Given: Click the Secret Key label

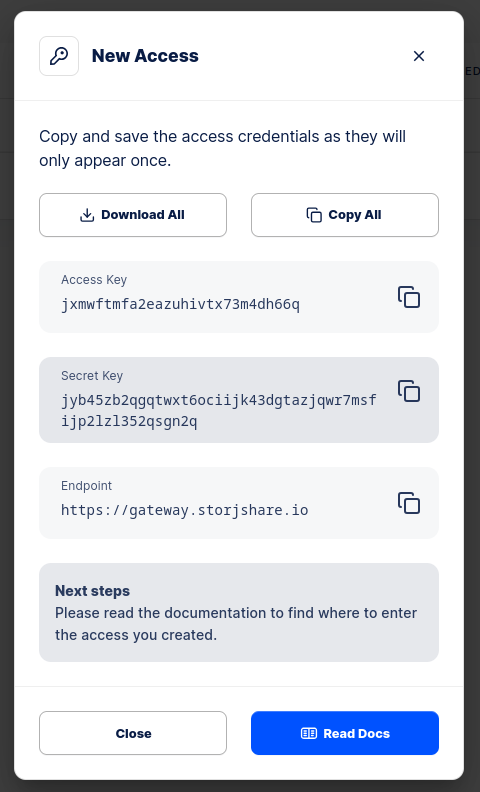Looking at the screenshot, I should tap(92, 376).
